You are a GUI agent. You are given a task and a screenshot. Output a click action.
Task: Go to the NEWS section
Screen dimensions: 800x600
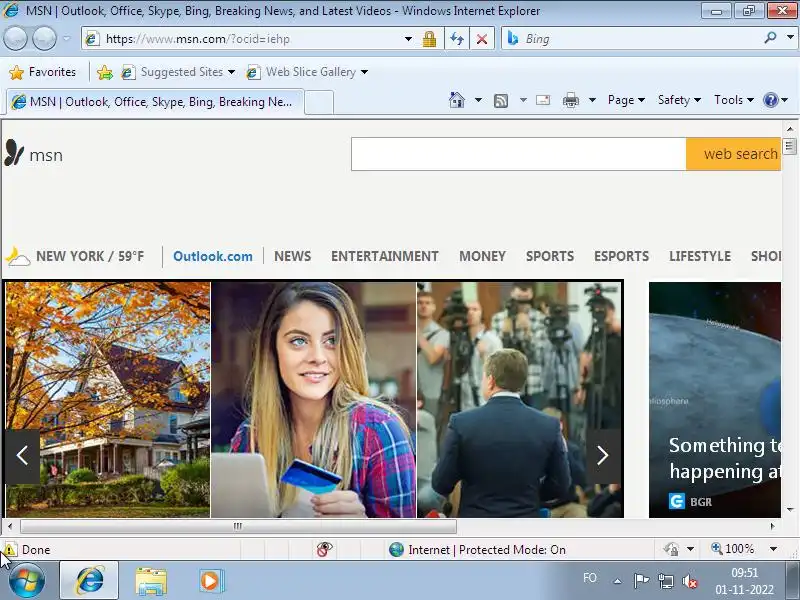point(292,256)
